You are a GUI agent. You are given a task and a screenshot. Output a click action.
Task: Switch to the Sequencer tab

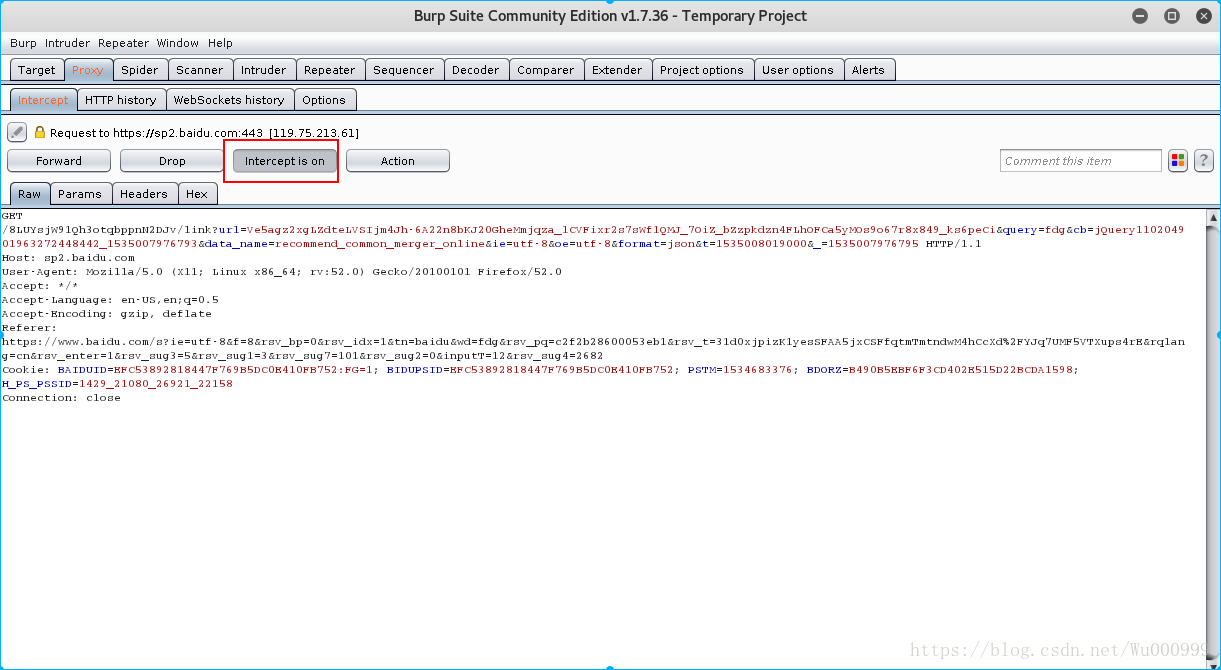[404, 70]
